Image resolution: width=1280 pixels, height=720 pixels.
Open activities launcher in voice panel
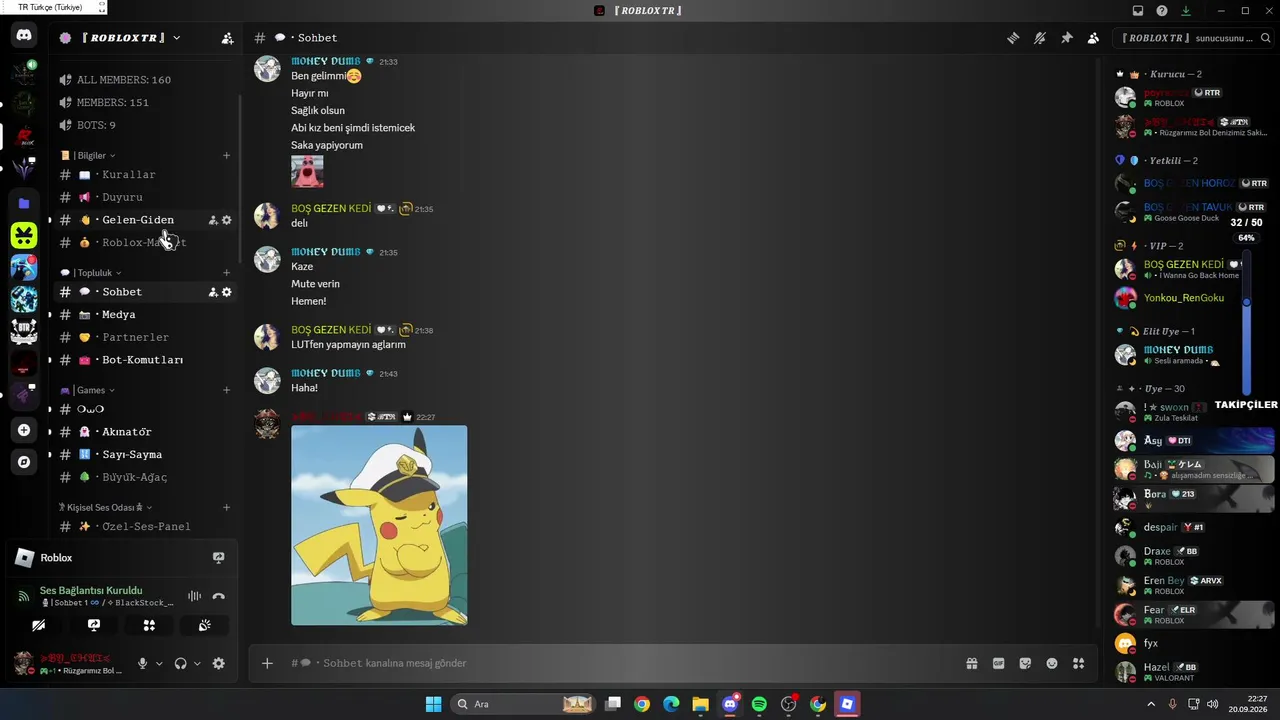[149, 625]
